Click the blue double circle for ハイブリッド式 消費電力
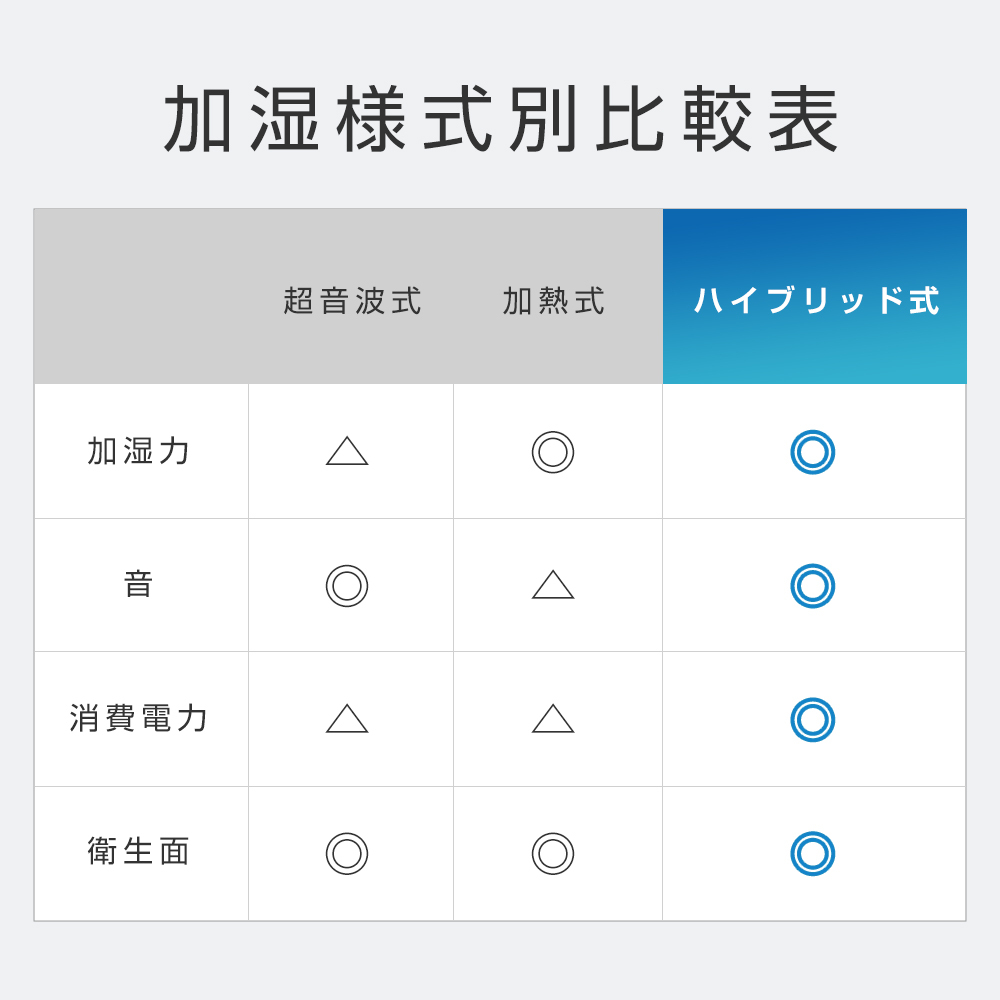The image size is (1000, 1000). point(813,720)
